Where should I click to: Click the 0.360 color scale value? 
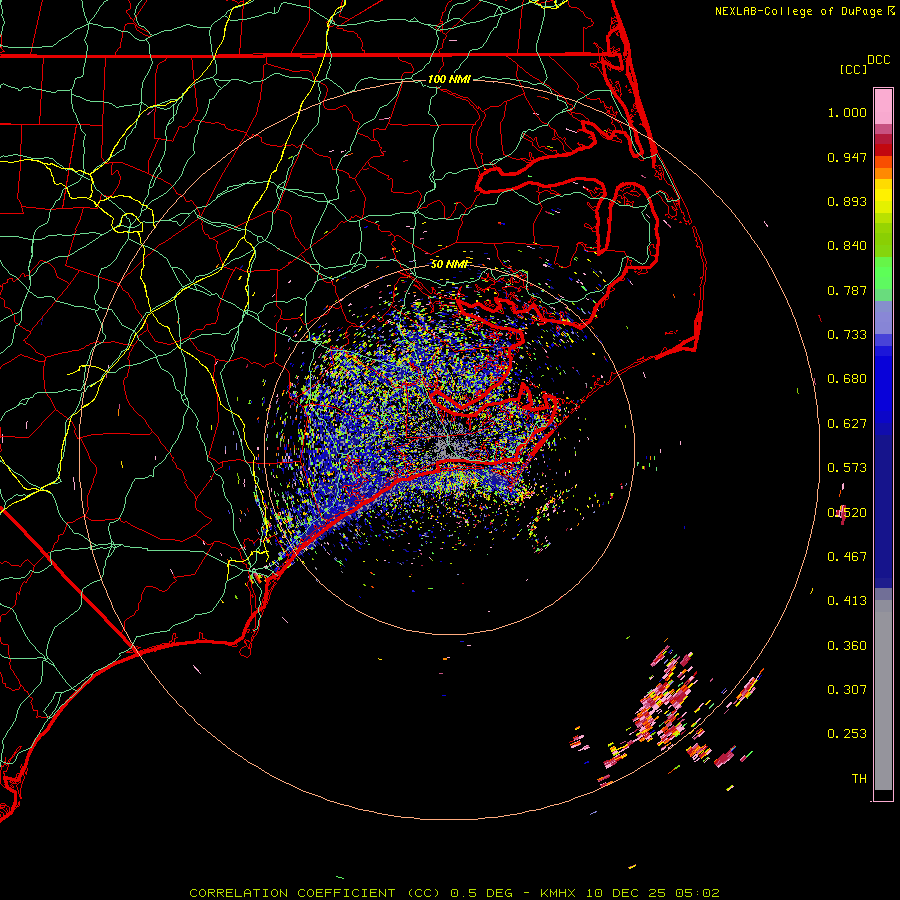(847, 646)
